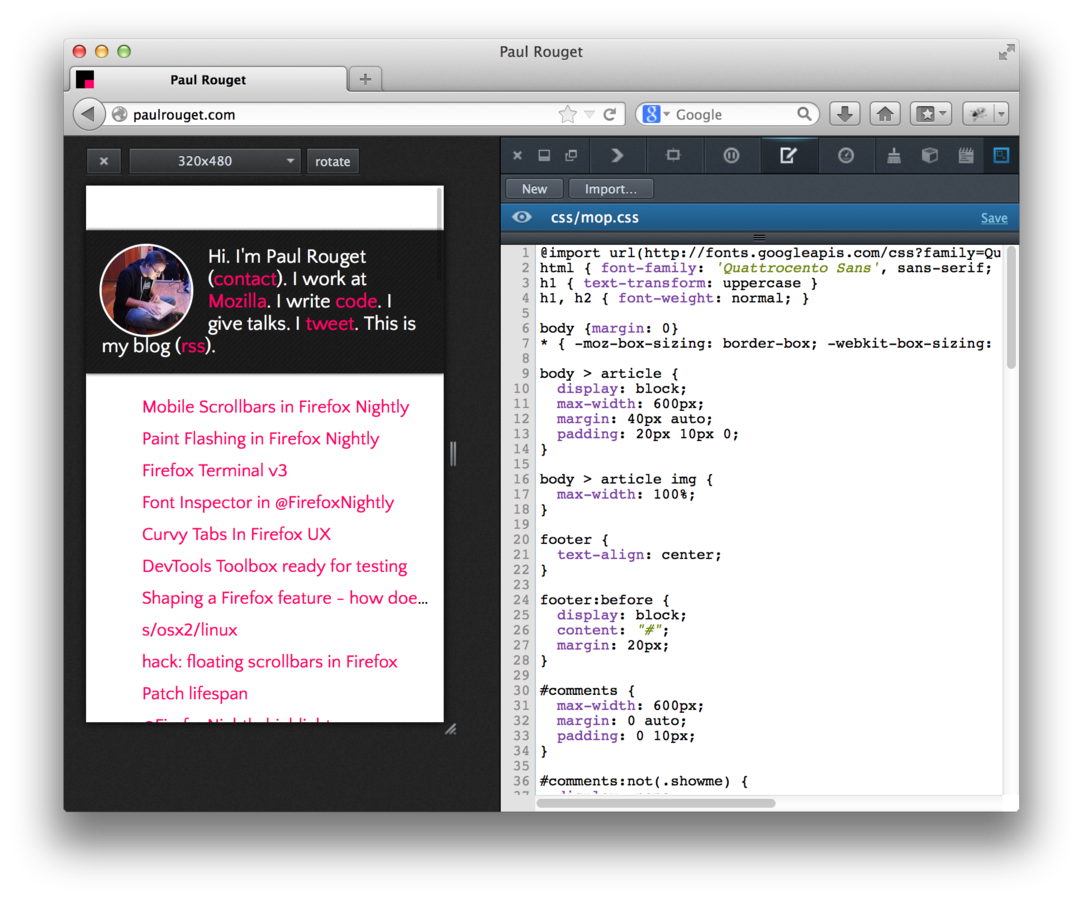Open the Web Console tool
Screen dimensions: 1083x900
(x=617, y=155)
